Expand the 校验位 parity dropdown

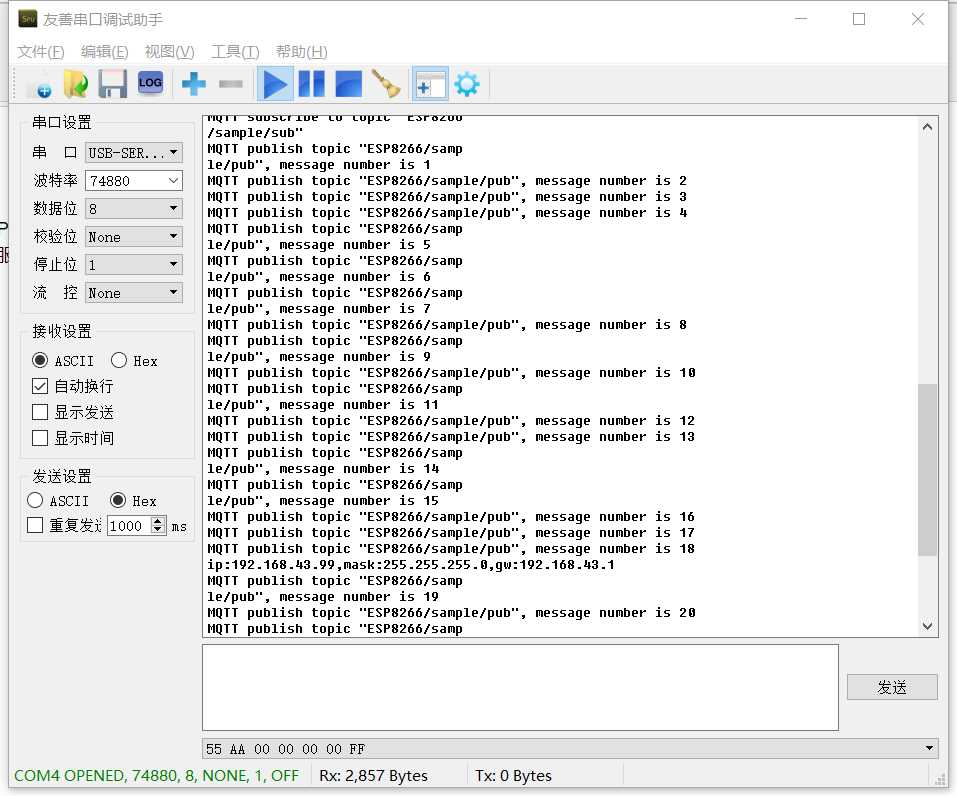point(173,237)
